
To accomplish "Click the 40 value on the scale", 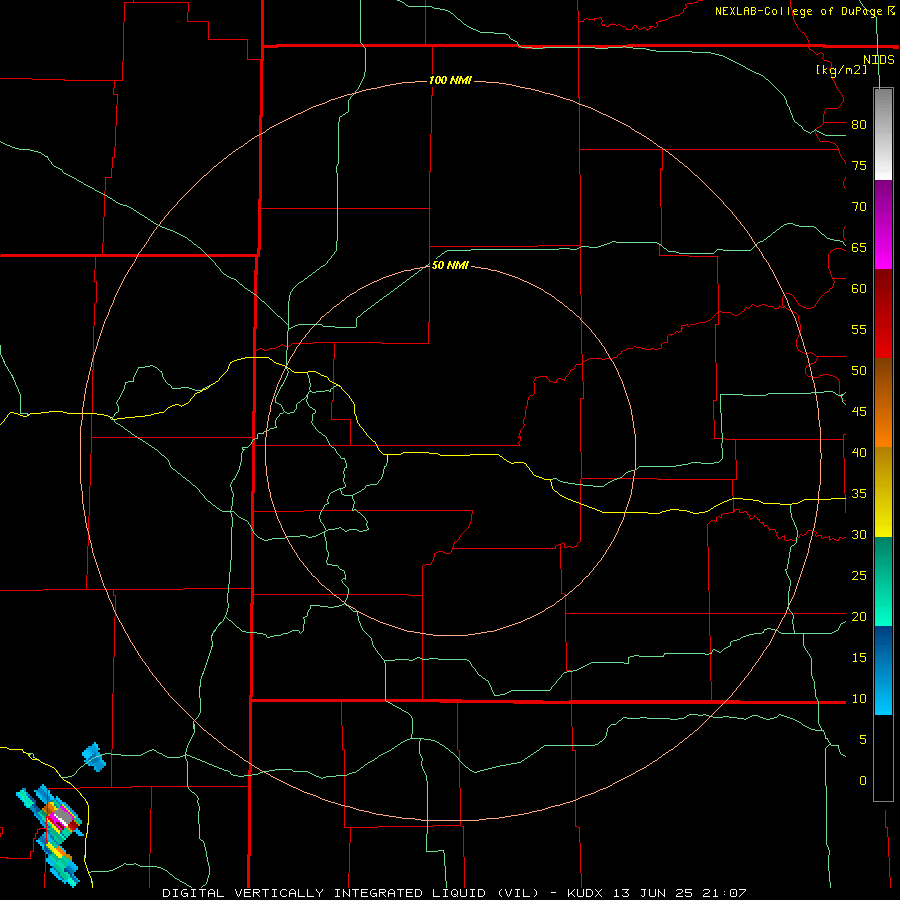I will pyautogui.click(x=859, y=453).
